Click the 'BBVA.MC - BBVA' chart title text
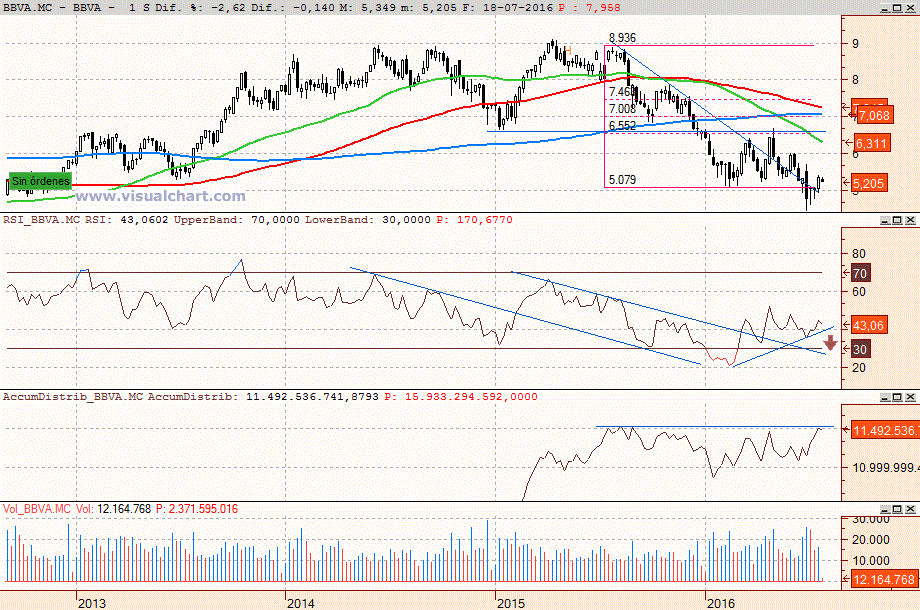920x610 pixels. 52,8
